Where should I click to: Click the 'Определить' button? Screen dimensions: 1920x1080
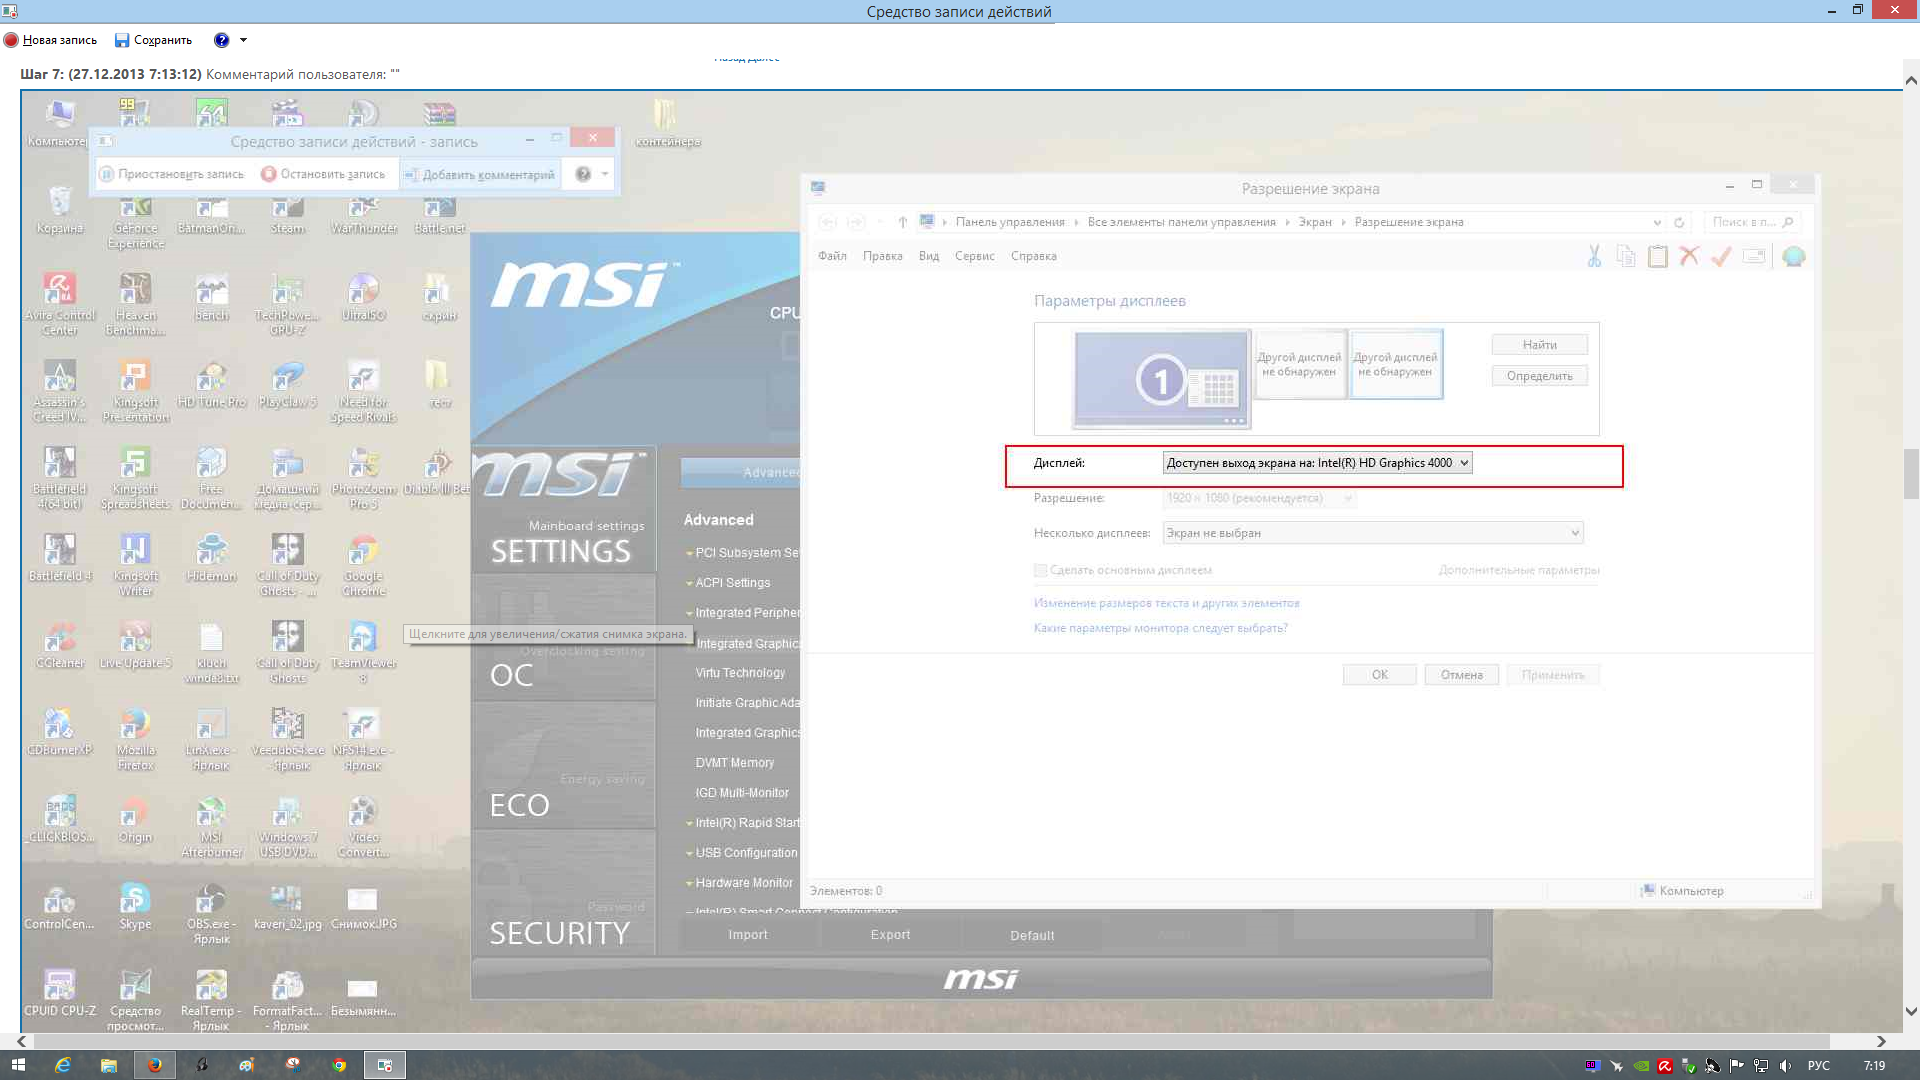[x=1539, y=376]
